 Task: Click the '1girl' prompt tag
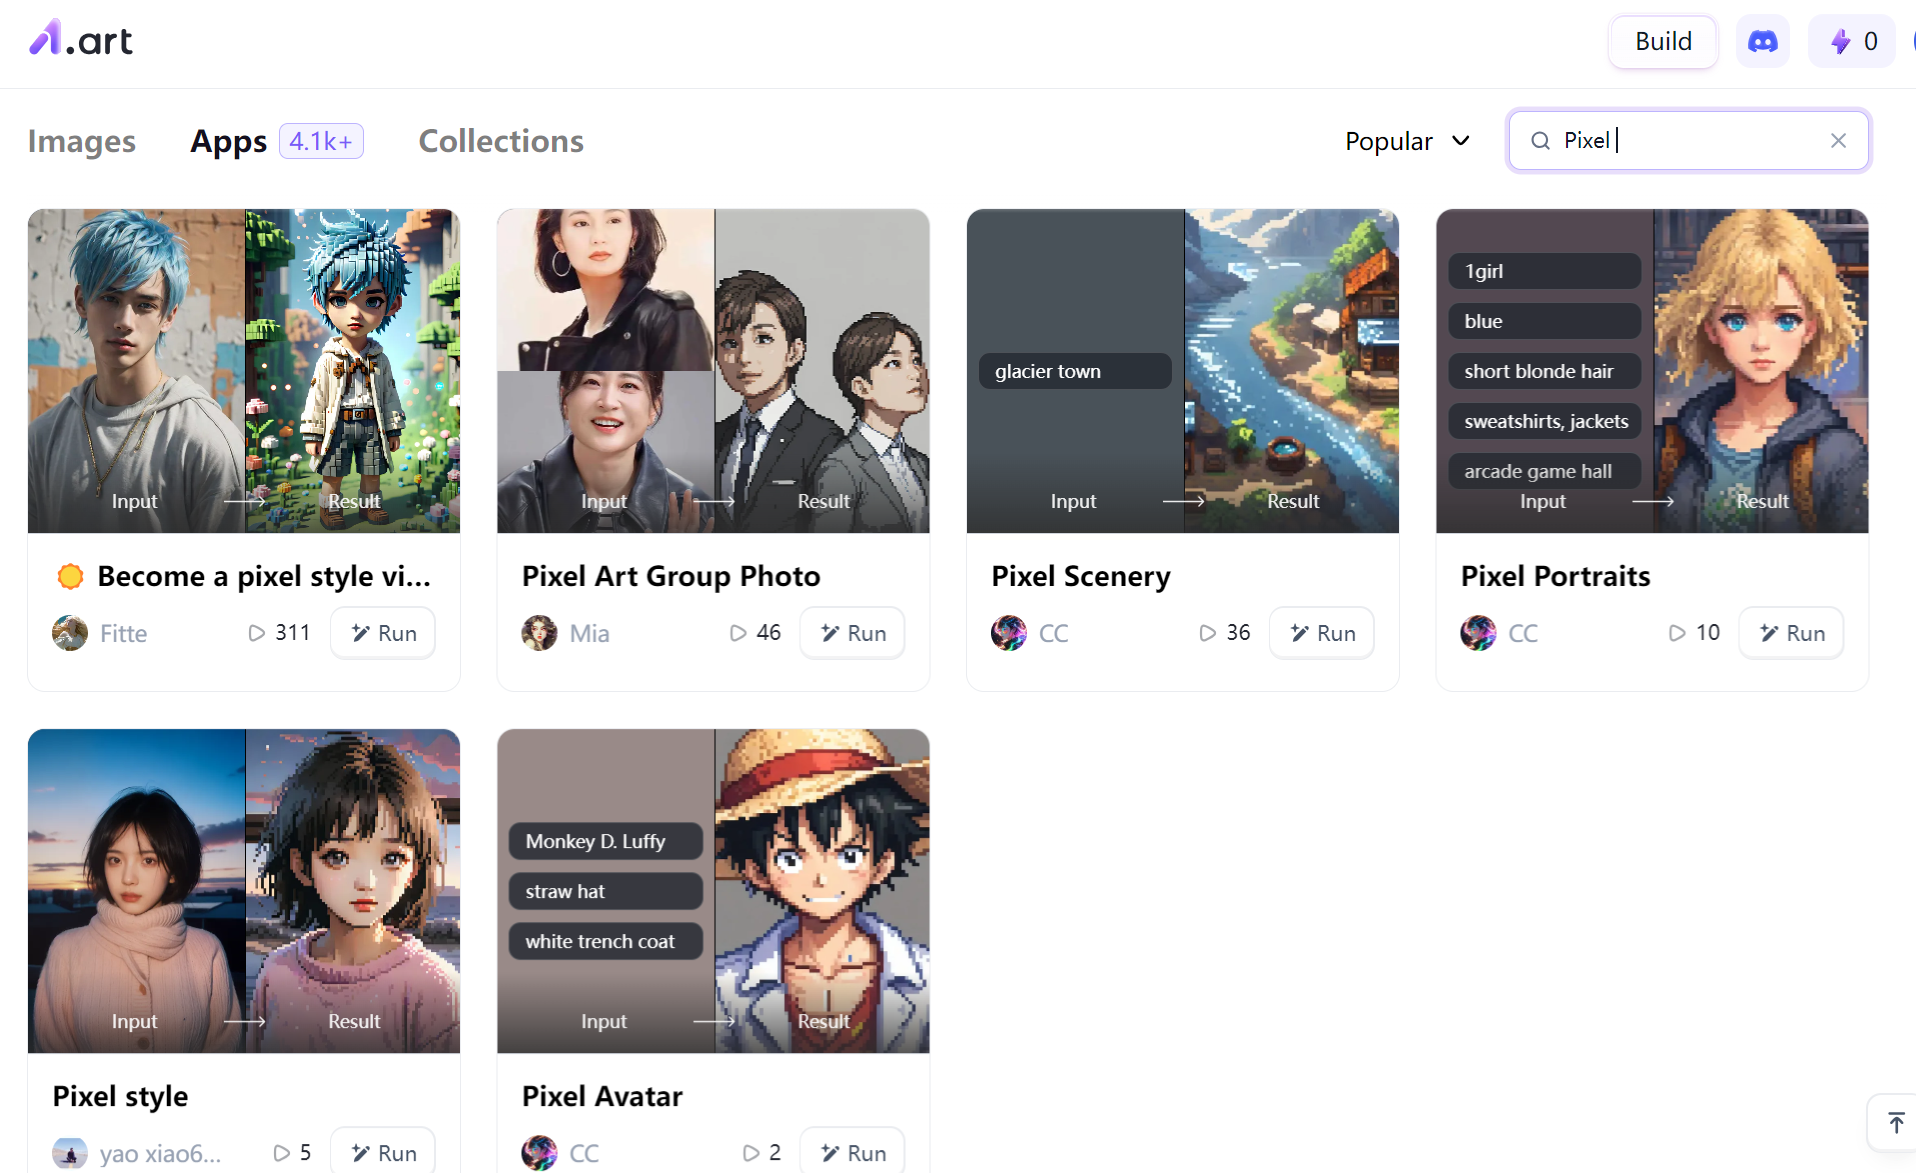[x=1544, y=271]
